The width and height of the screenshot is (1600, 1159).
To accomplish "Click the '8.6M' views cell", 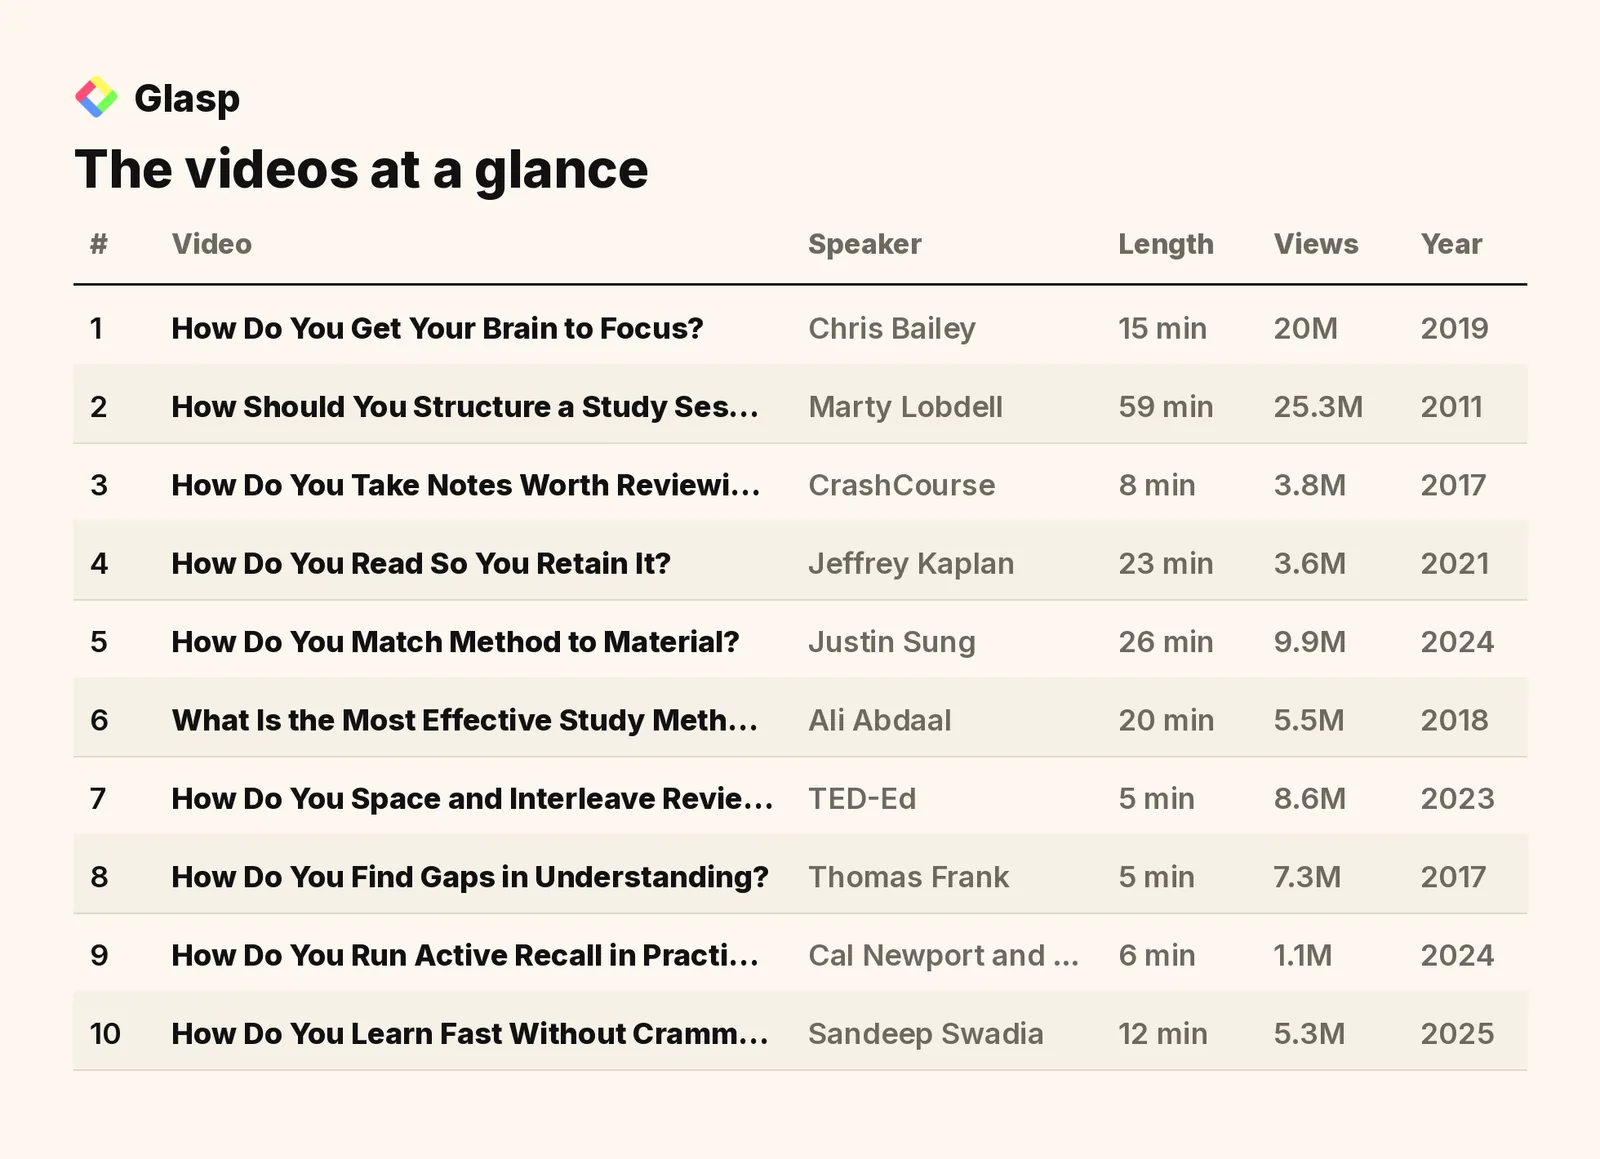I will pyautogui.click(x=1309, y=798).
